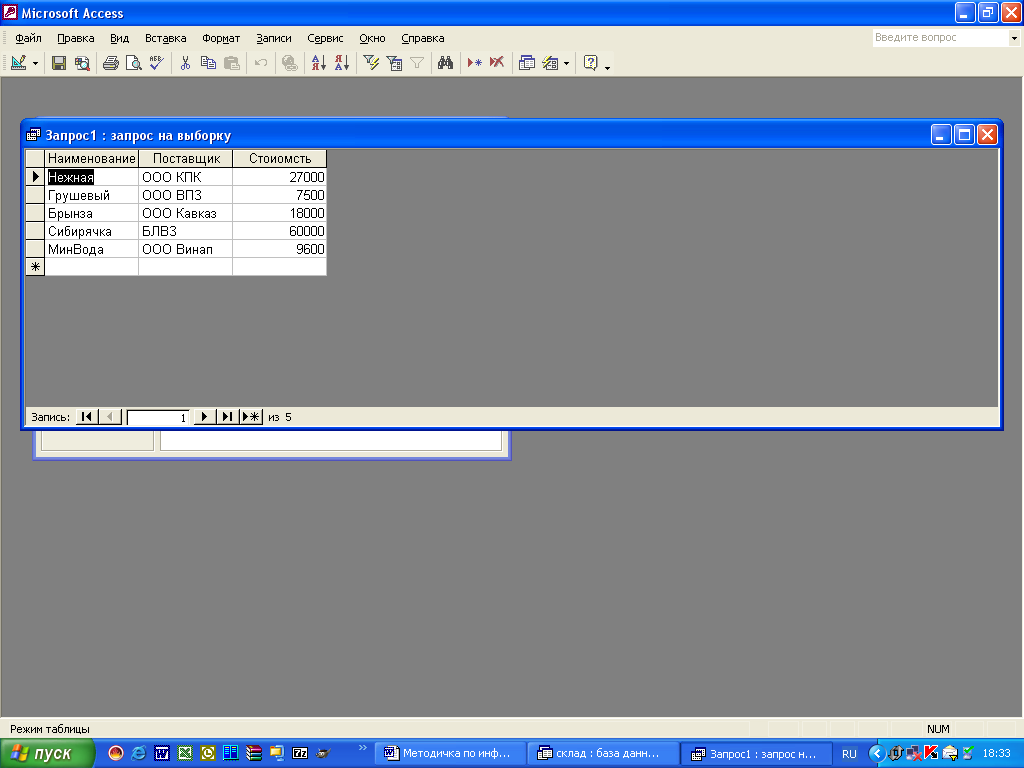Screen dimensions: 1024x768
Task: Click the Сибирячка cell
Action: [91, 231]
